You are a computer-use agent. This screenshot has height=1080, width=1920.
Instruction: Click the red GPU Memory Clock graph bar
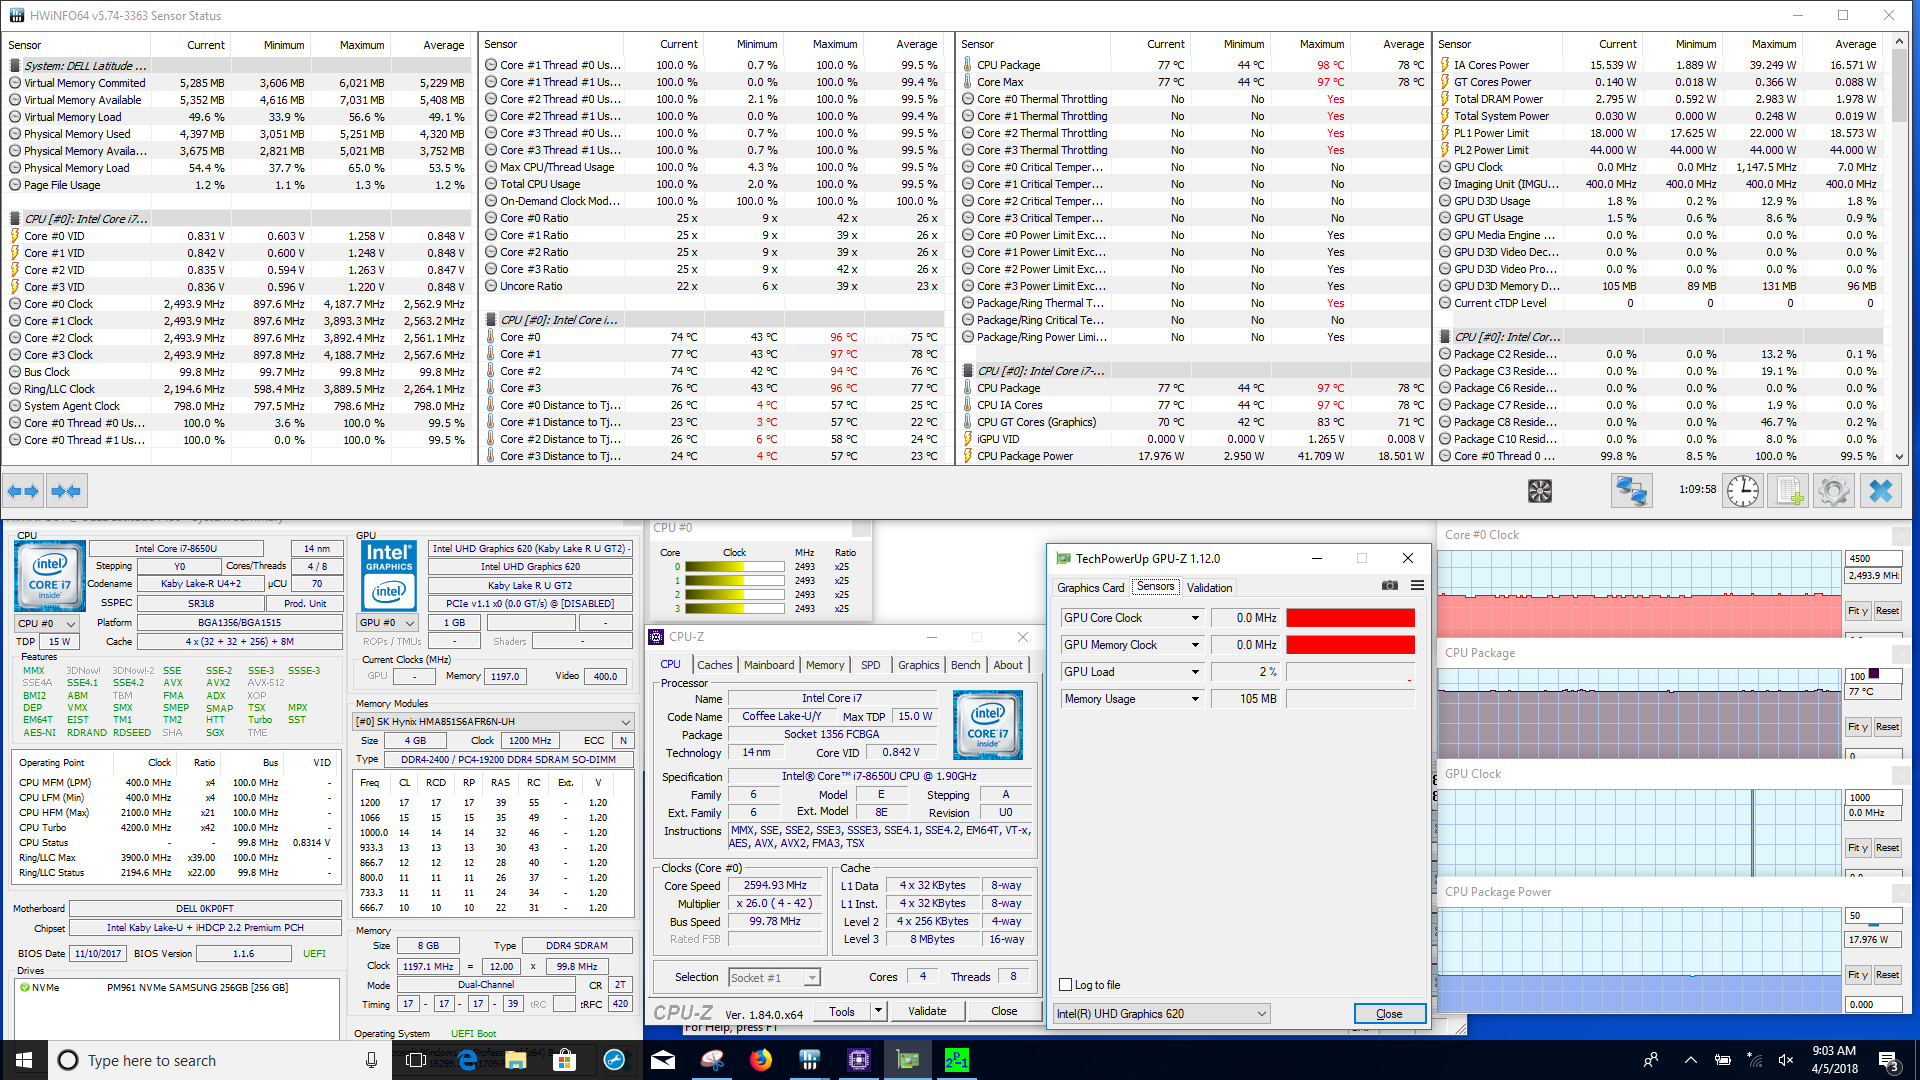point(1350,645)
